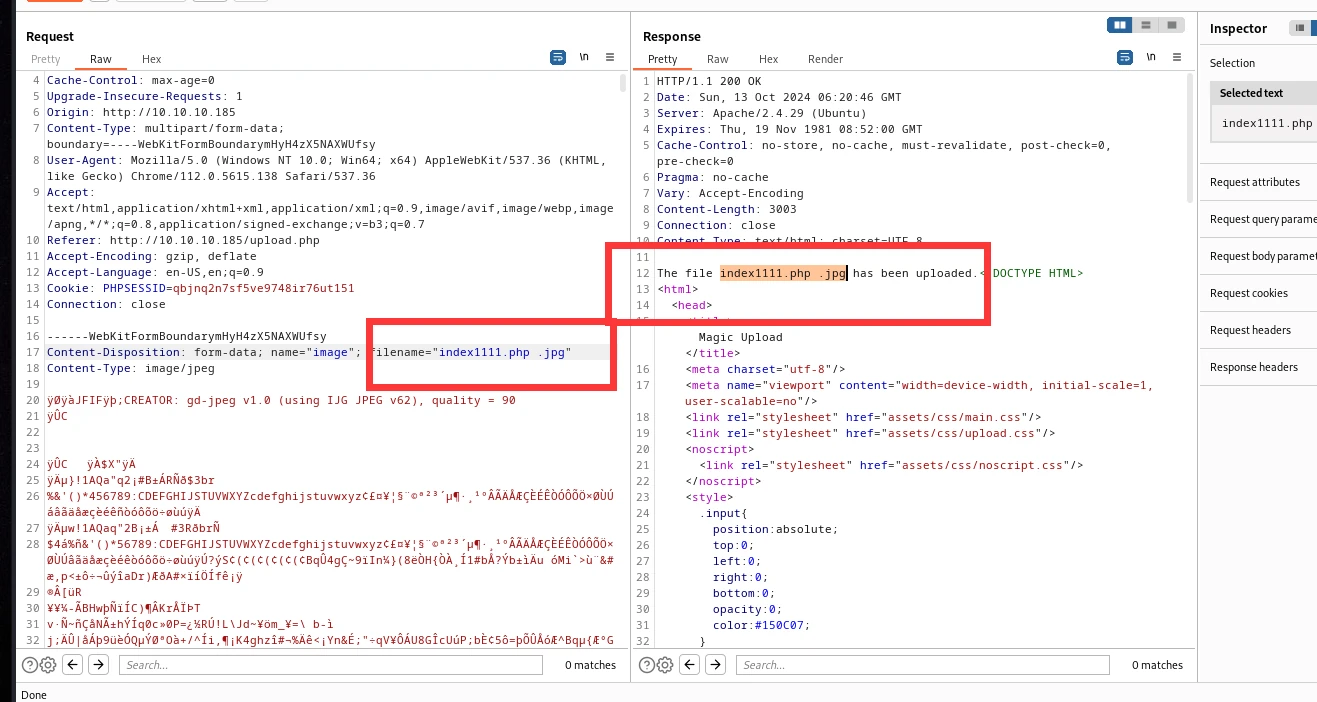The width and height of the screenshot is (1317, 702).
Task: Click Accept-Language header in request
Action: coord(155,272)
